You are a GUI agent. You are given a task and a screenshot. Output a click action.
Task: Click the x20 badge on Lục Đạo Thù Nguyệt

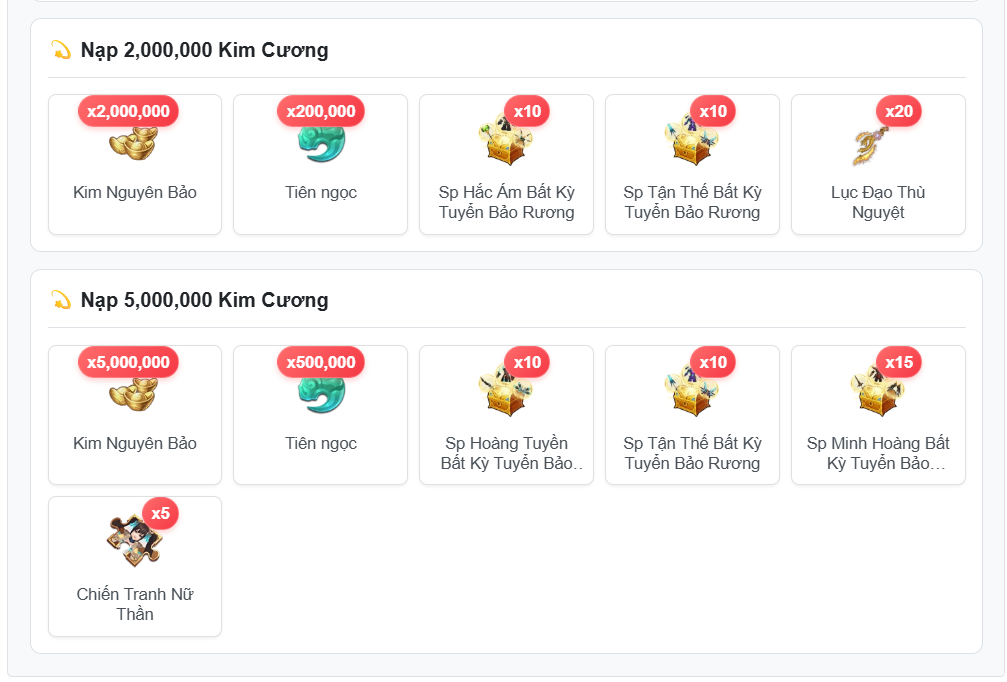tap(899, 111)
